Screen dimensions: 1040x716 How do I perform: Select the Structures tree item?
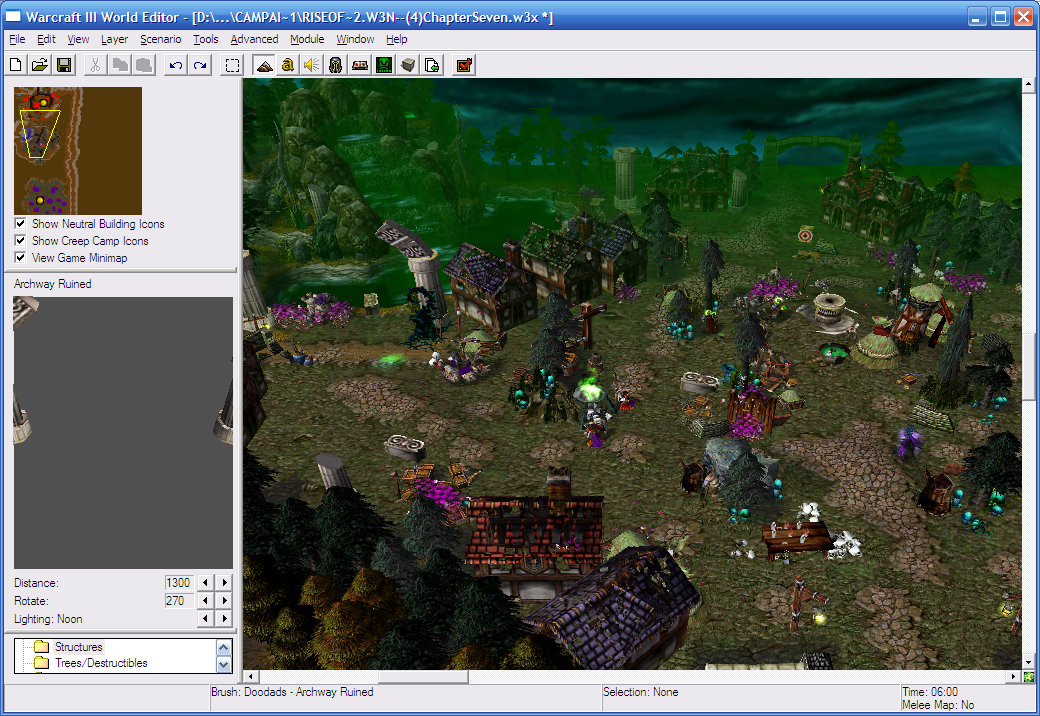coord(78,646)
